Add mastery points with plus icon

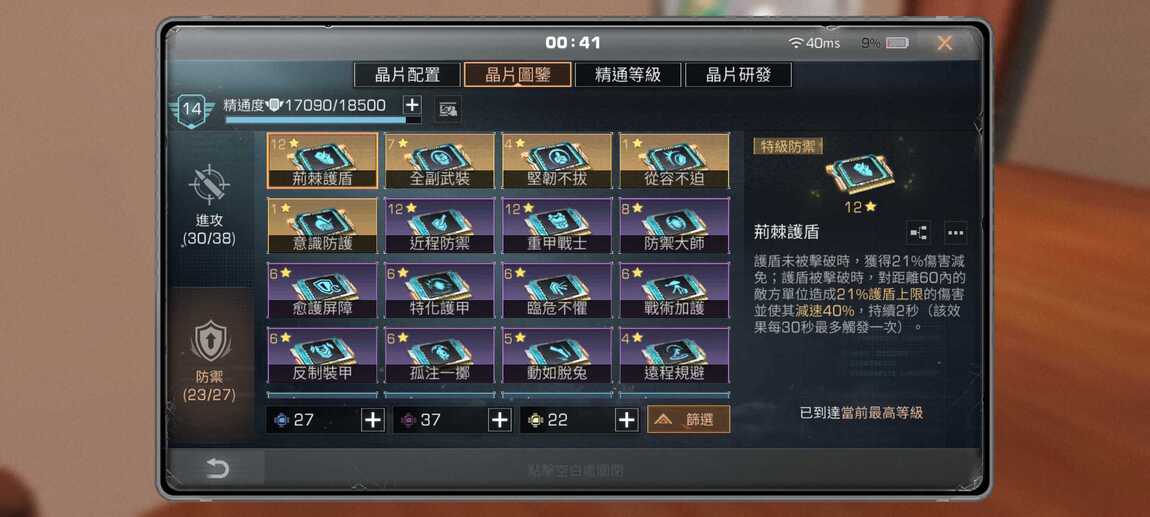pyautogui.click(x=412, y=105)
